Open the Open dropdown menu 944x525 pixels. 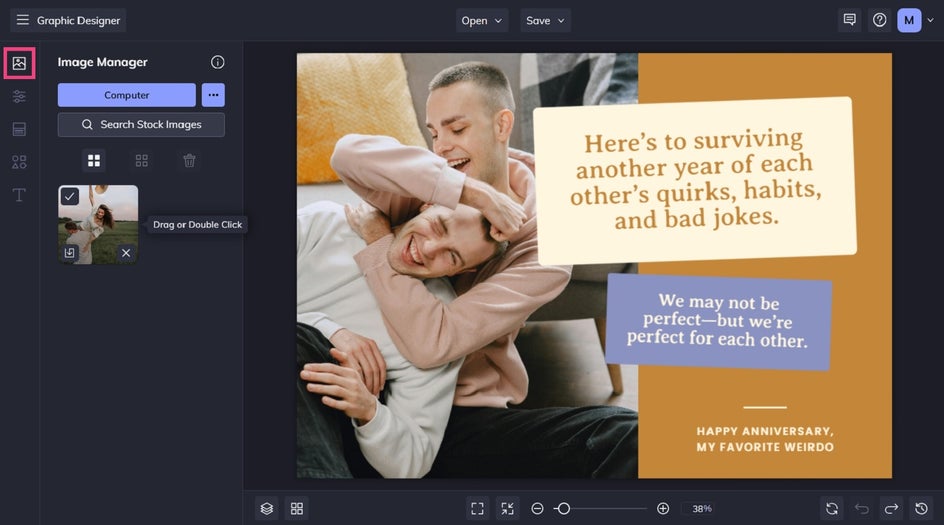(x=482, y=20)
